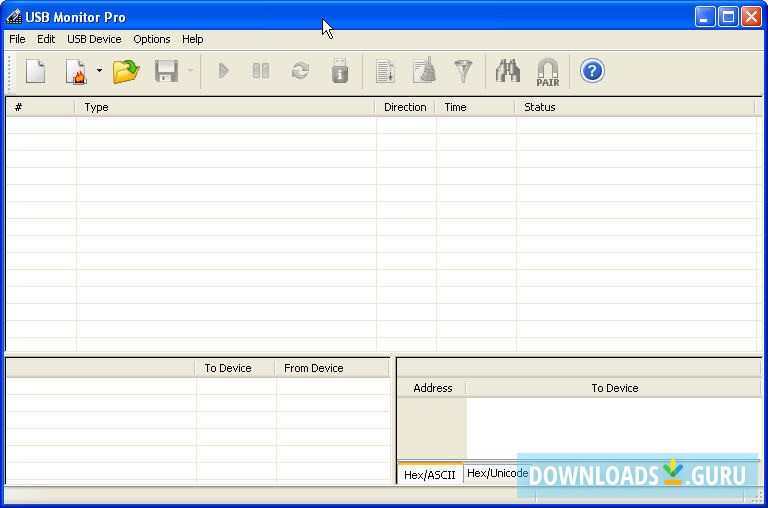The height and width of the screenshot is (508, 768).
Task: Open a file using the folder icon
Action: pos(126,72)
